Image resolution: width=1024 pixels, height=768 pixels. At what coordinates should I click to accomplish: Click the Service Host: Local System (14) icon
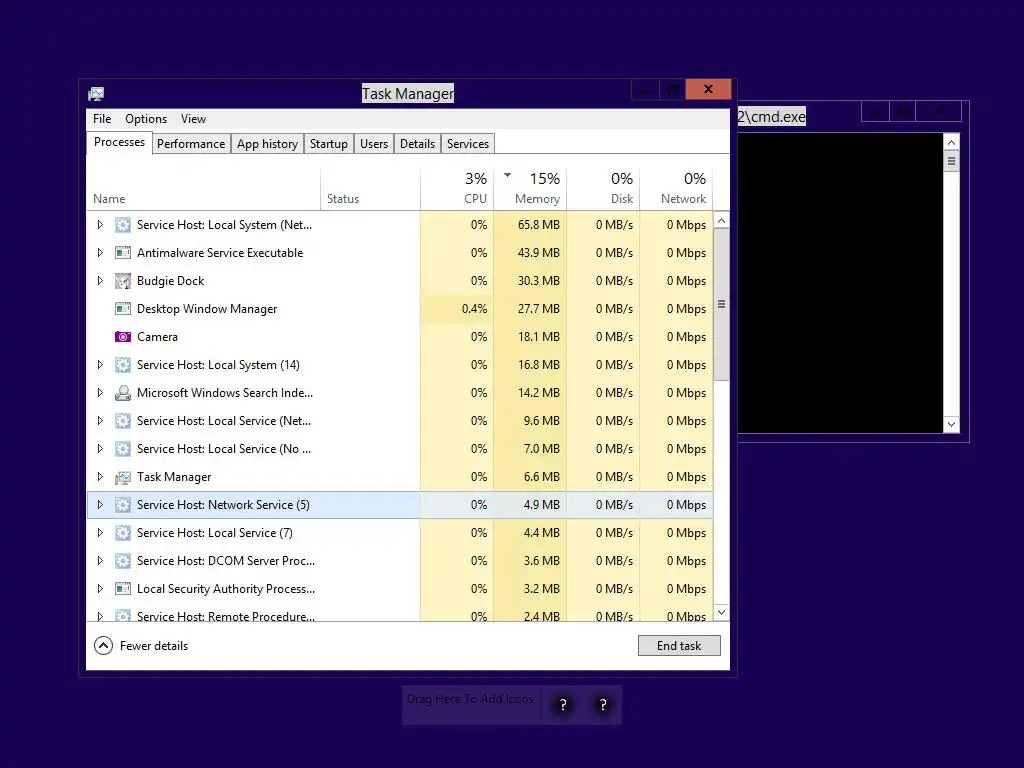click(123, 365)
